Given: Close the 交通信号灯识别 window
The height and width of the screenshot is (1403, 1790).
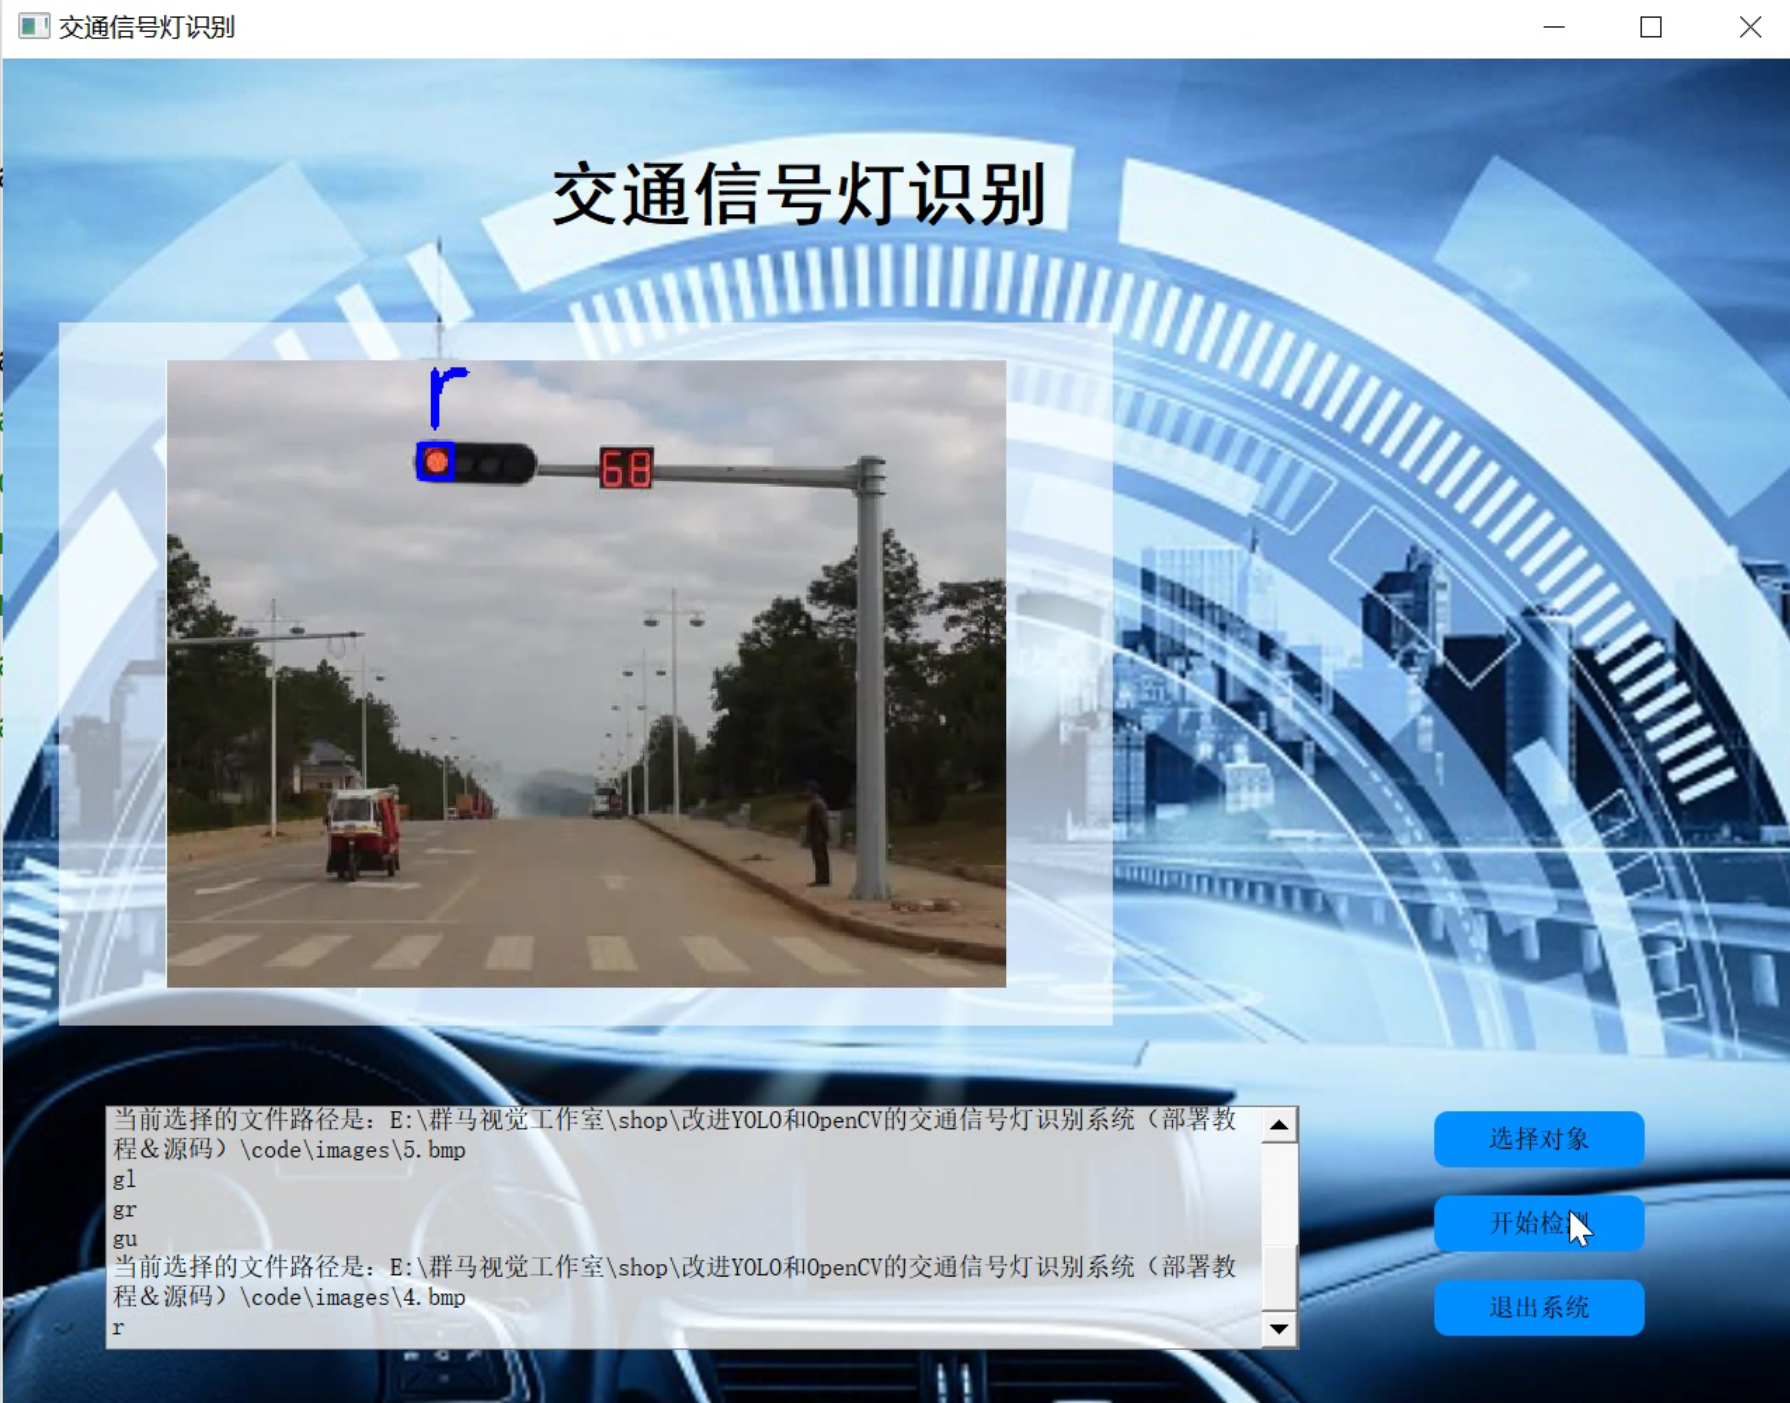Looking at the screenshot, I should [1749, 27].
